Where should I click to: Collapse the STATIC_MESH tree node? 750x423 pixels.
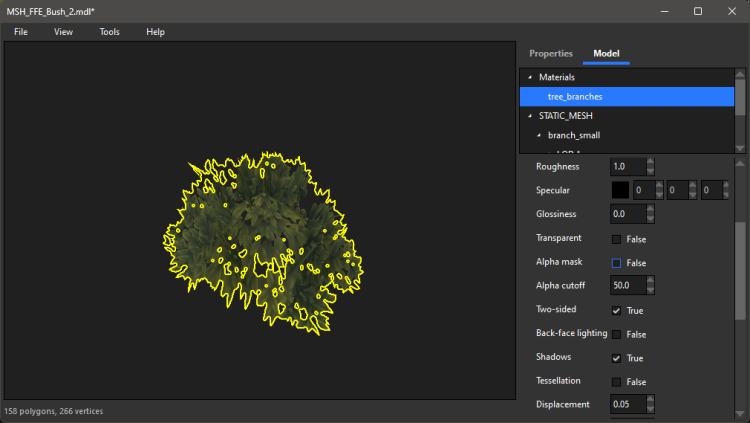(x=530, y=116)
